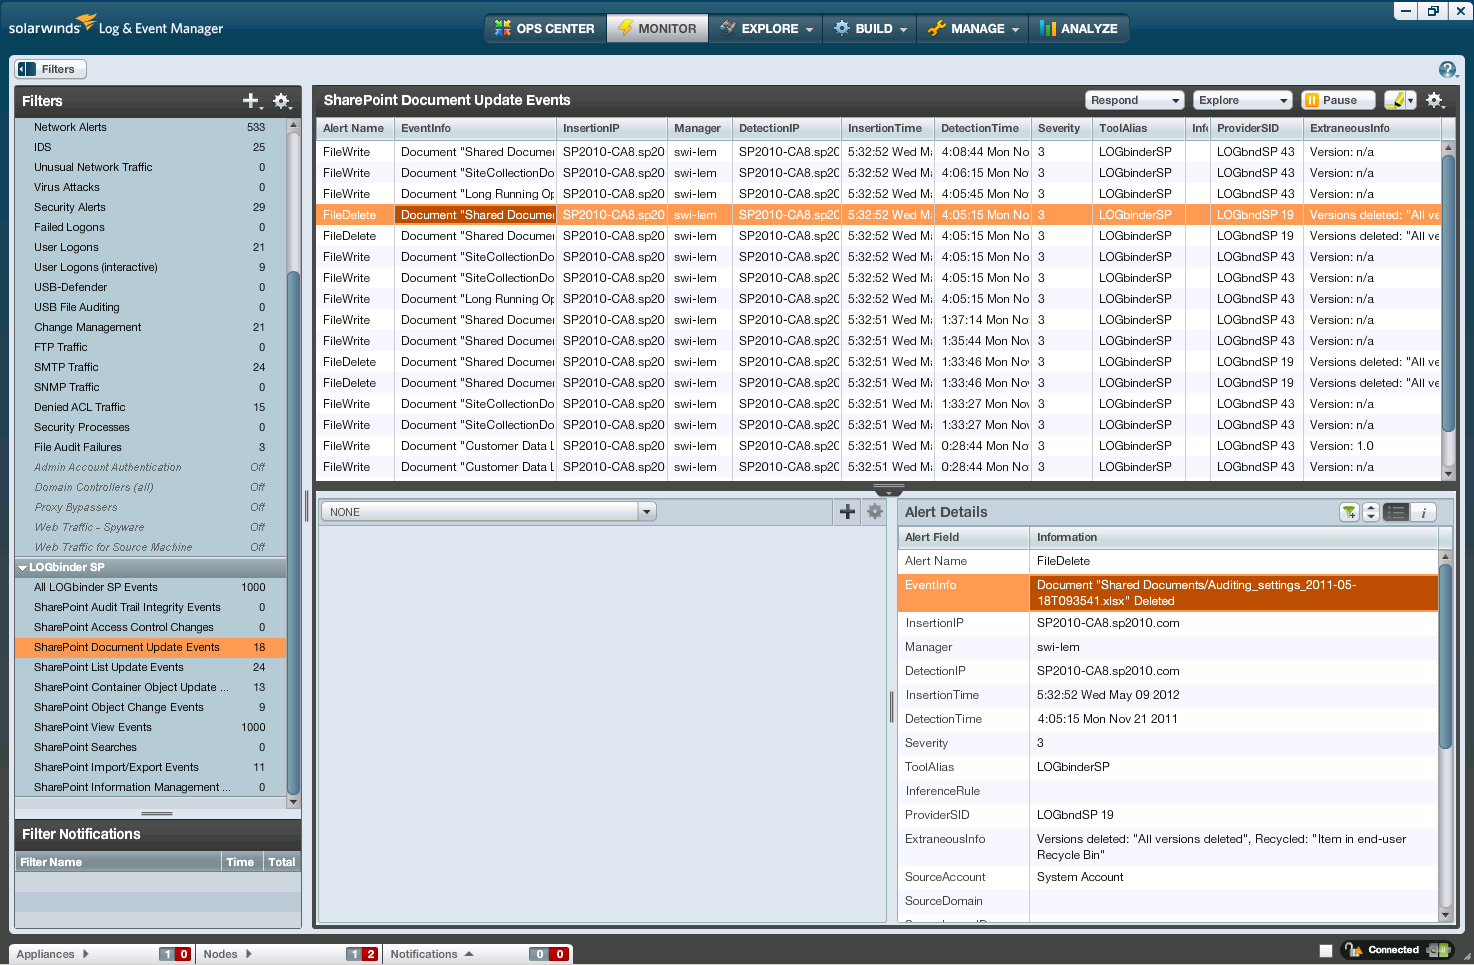Open MANAGE menu

pos(973,28)
